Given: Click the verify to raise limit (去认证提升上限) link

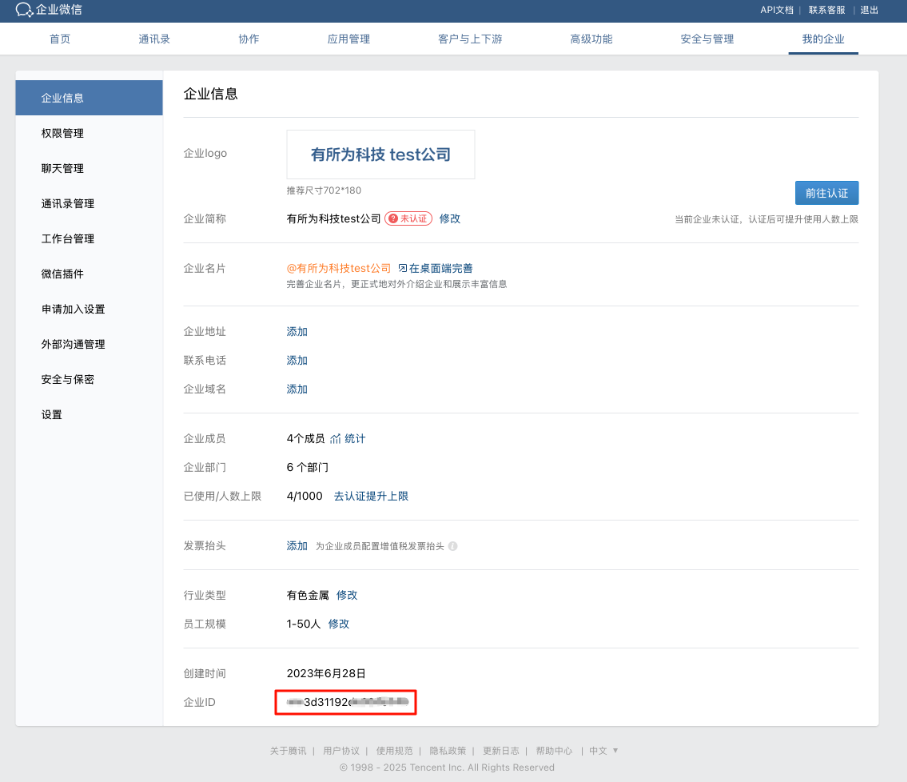Looking at the screenshot, I should coord(371,496).
